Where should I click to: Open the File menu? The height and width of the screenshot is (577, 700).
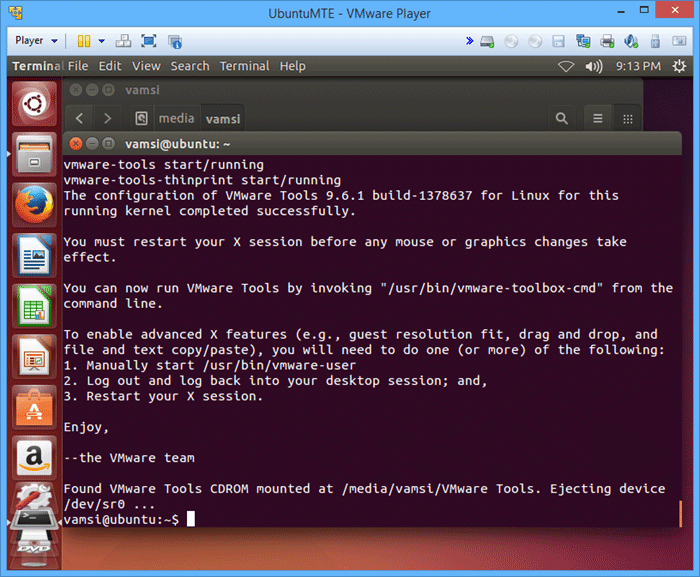[x=78, y=66]
